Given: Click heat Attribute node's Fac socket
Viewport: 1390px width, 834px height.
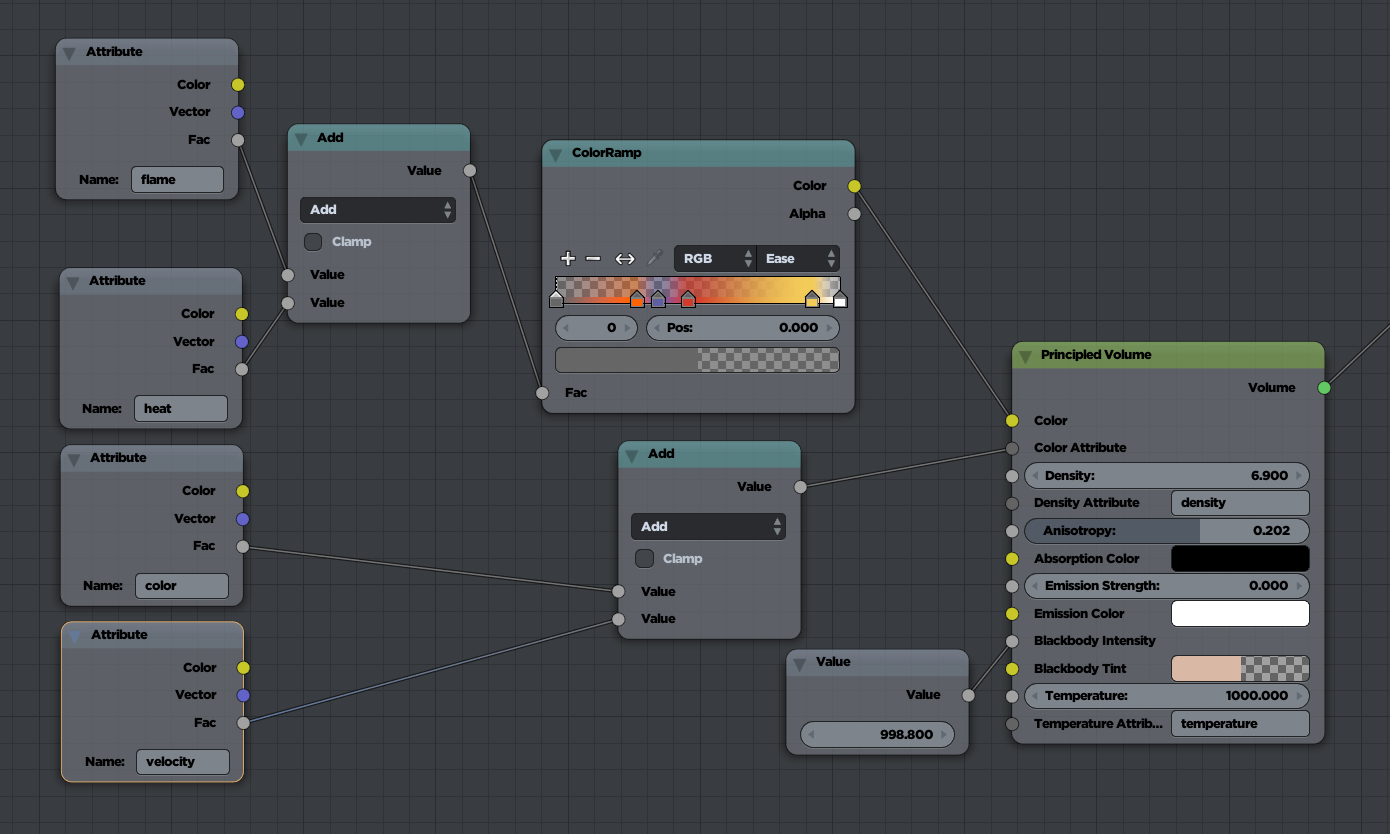Looking at the screenshot, I should (241, 369).
